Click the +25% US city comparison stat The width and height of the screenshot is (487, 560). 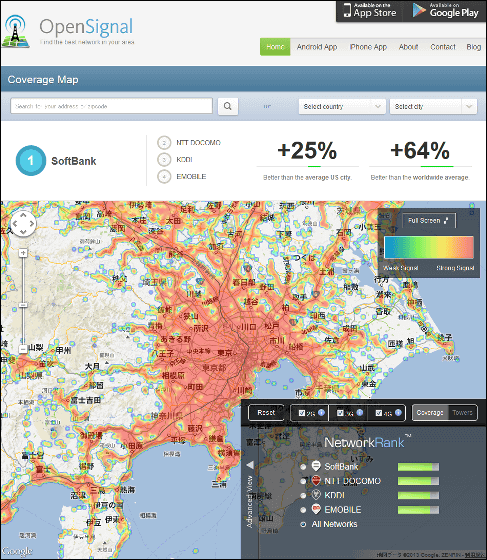point(307,150)
